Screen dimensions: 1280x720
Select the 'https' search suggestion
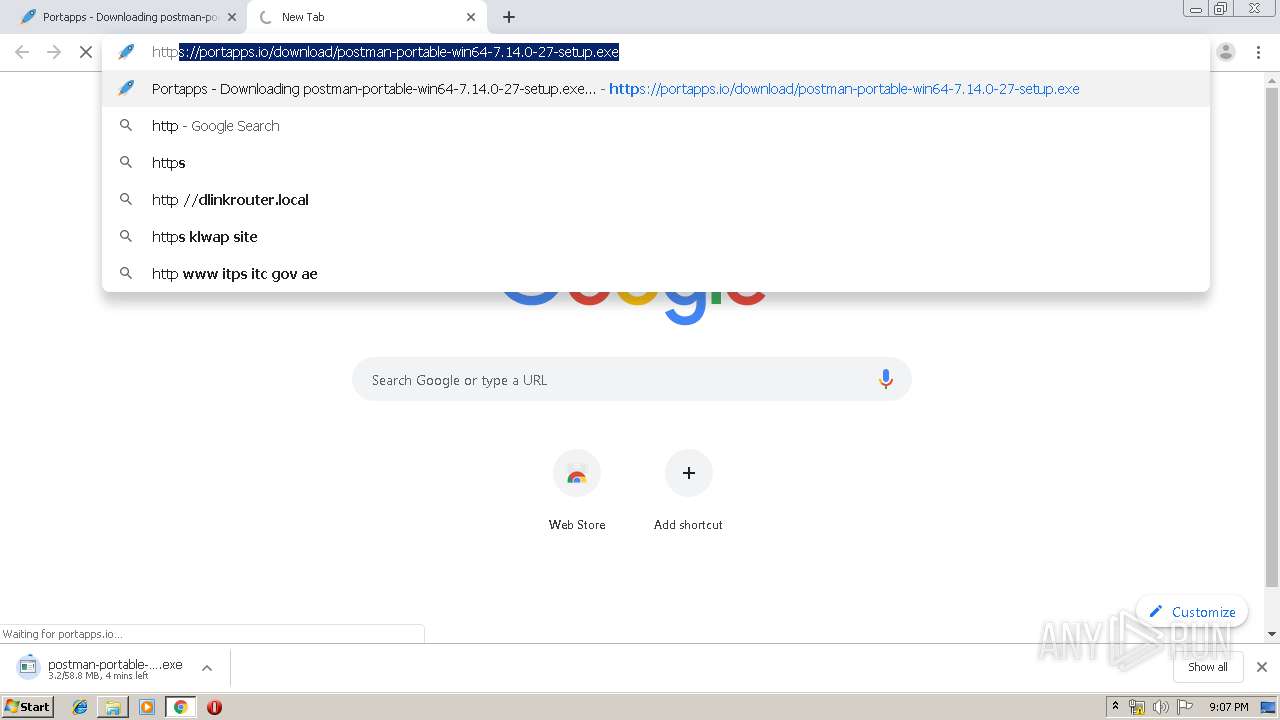point(656,163)
